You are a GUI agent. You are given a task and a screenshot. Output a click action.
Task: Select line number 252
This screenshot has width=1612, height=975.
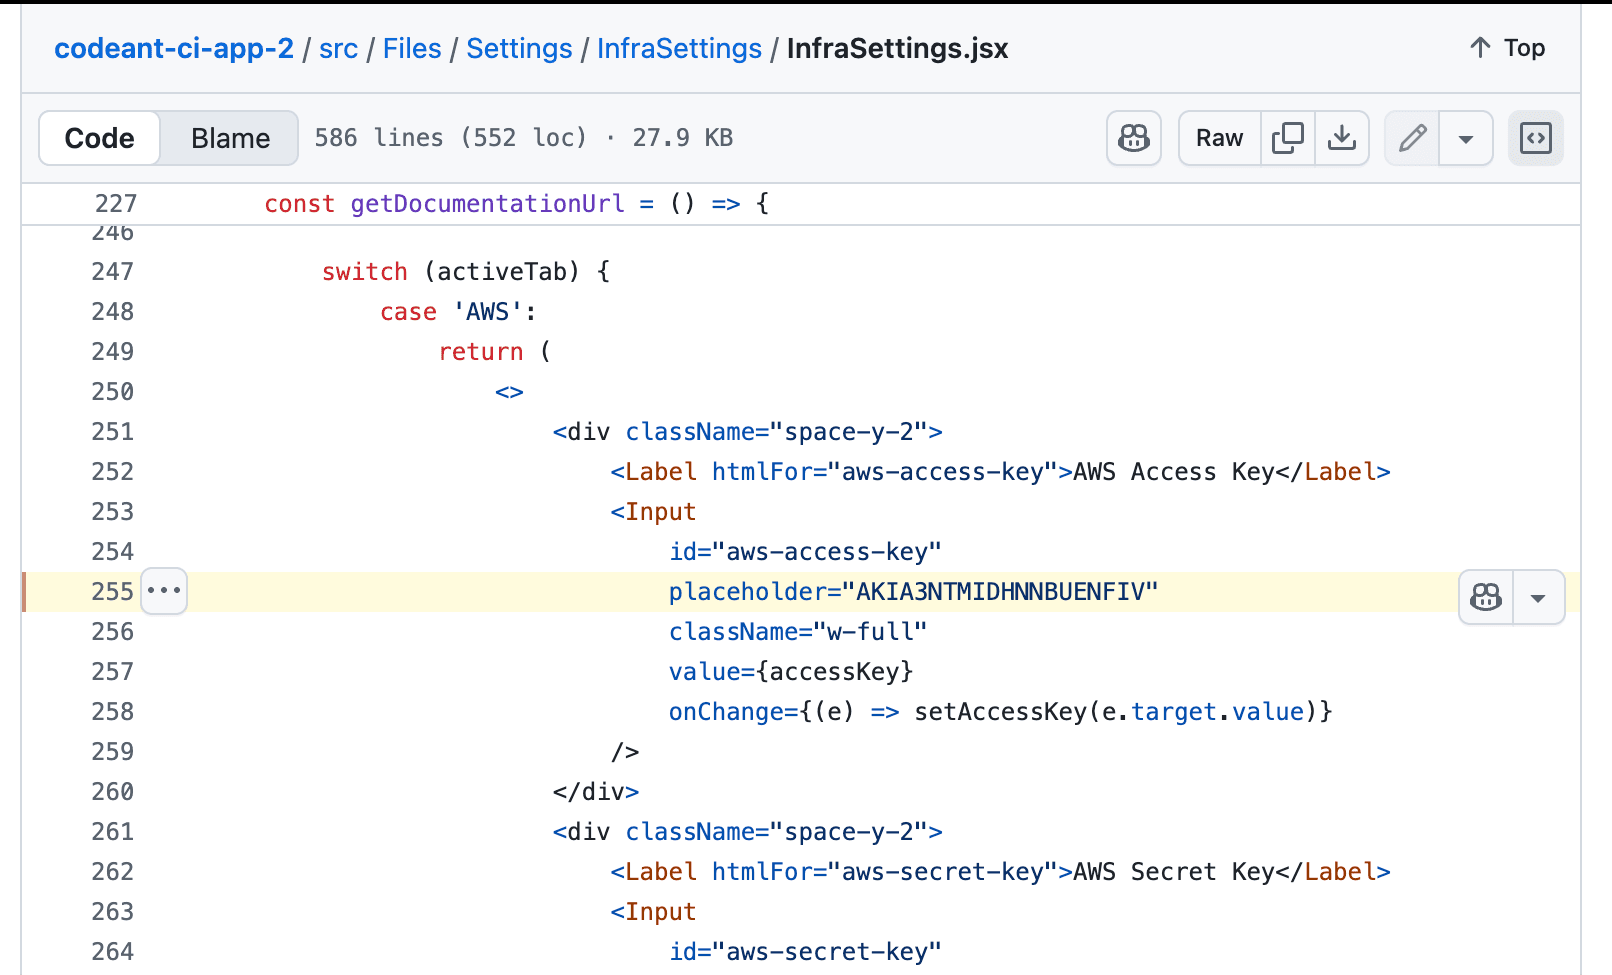coord(112,471)
